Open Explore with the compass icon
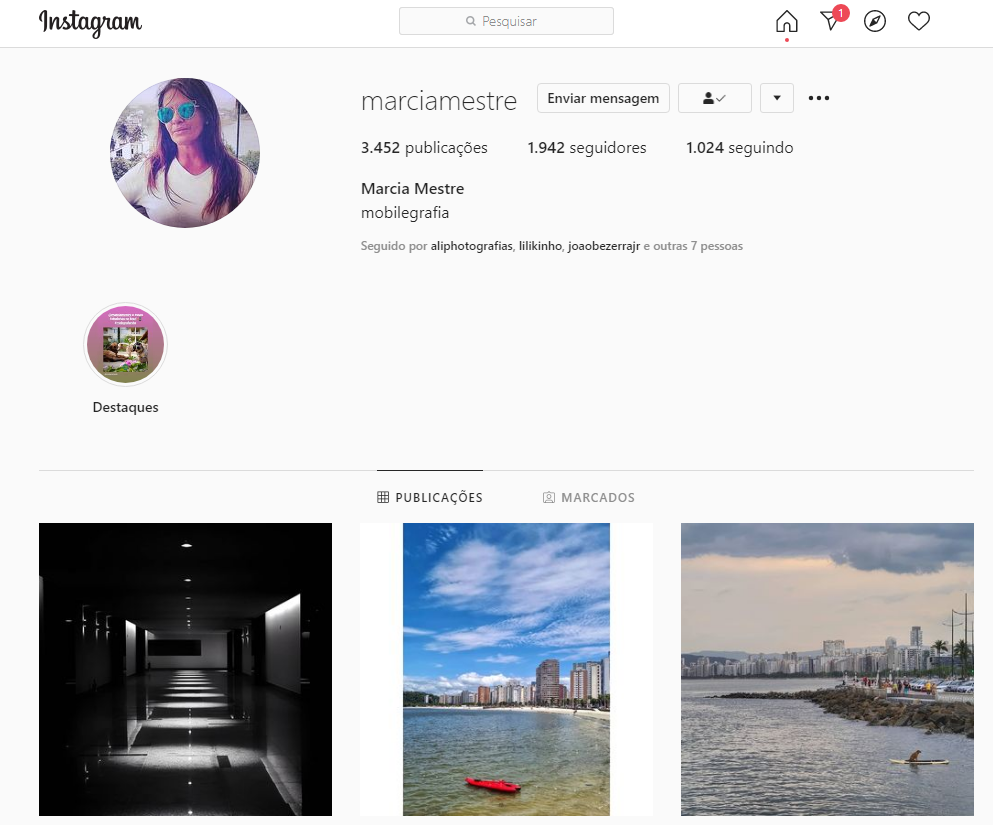The height and width of the screenshot is (825, 993). pyautogui.click(x=874, y=21)
